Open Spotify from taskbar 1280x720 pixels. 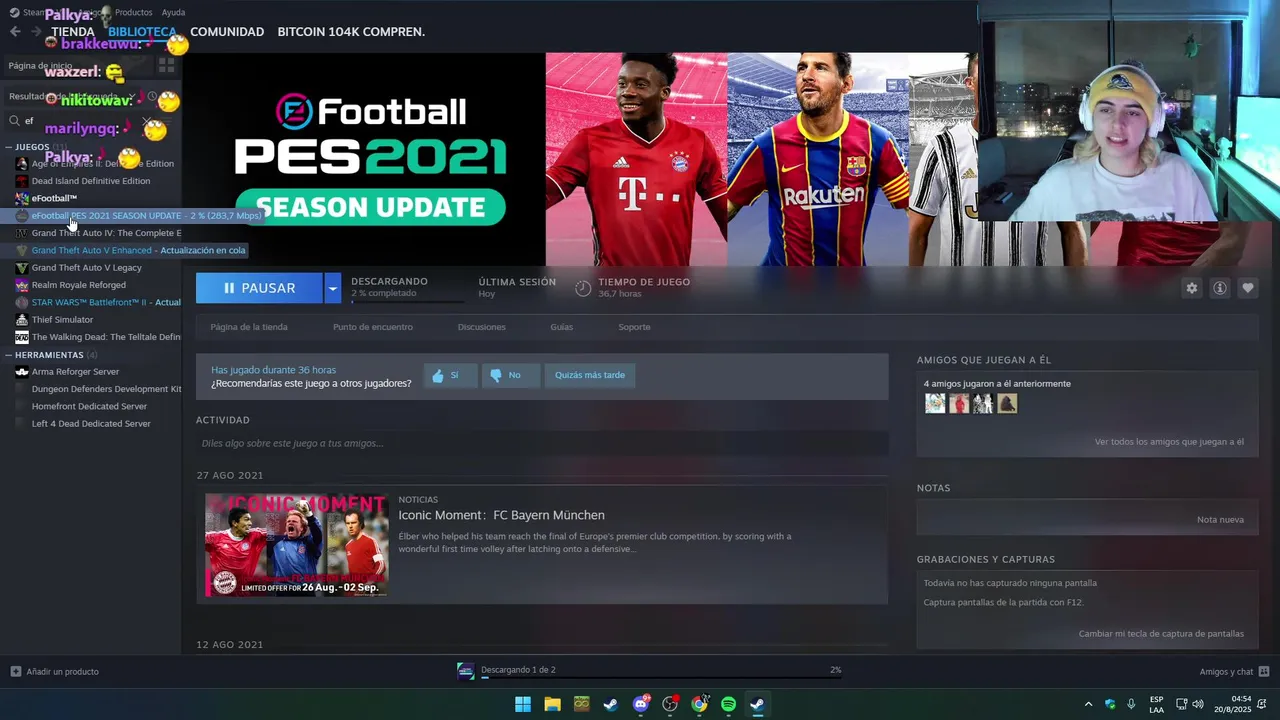coord(728,704)
